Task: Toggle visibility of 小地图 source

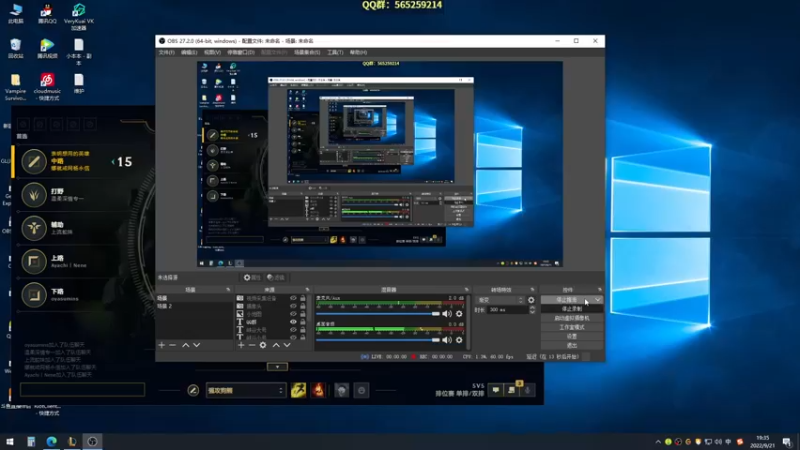Action: [293, 314]
